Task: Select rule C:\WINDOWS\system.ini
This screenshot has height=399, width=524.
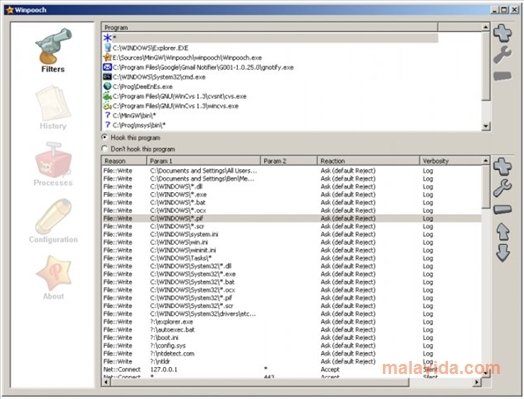Action: click(291, 234)
